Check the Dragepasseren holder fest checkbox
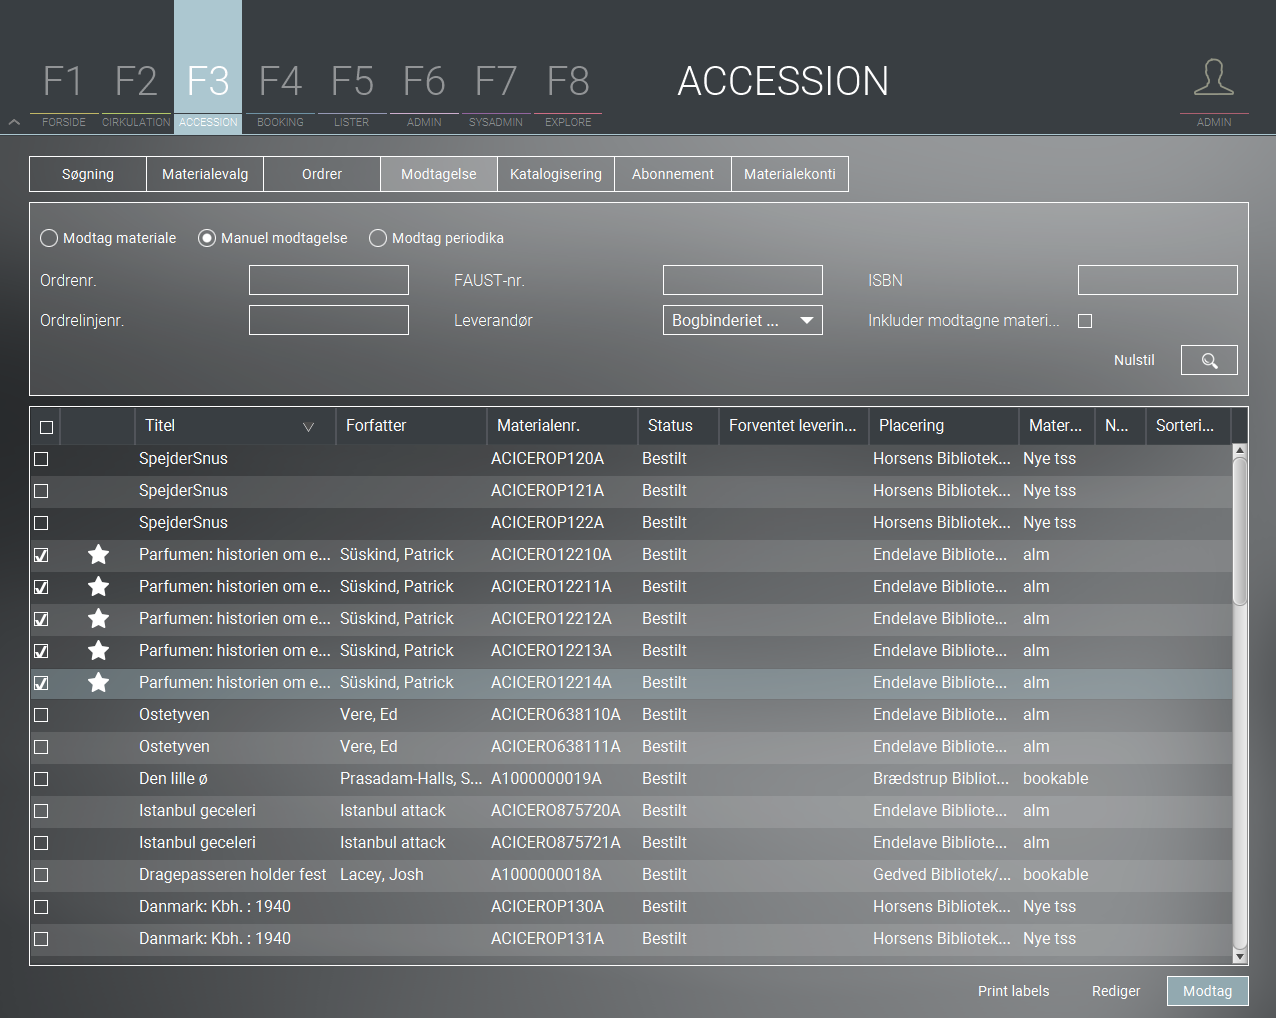Screen dimensions: 1276x1018 pyautogui.click(x=41, y=875)
